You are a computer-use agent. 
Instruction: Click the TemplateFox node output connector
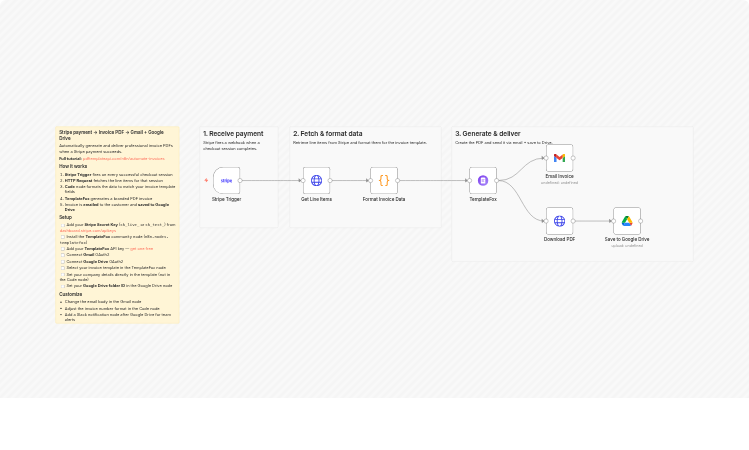(497, 181)
